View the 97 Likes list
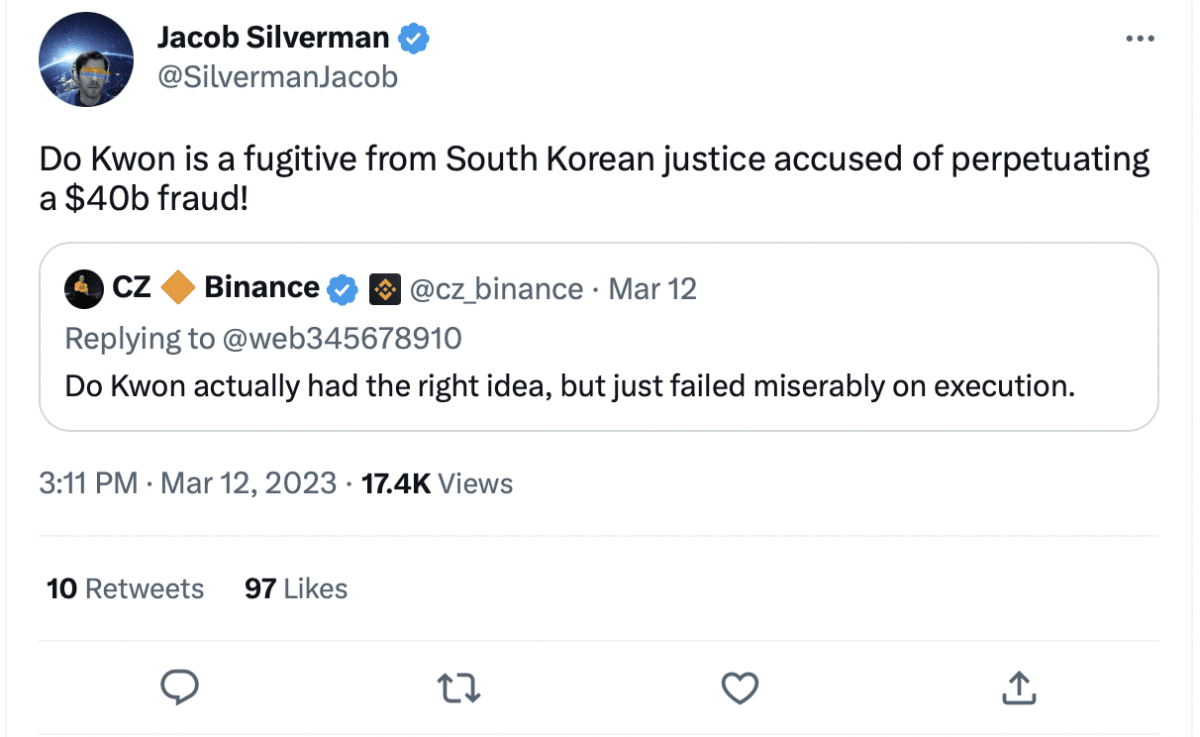The height and width of the screenshot is (737, 1200). click(x=296, y=589)
